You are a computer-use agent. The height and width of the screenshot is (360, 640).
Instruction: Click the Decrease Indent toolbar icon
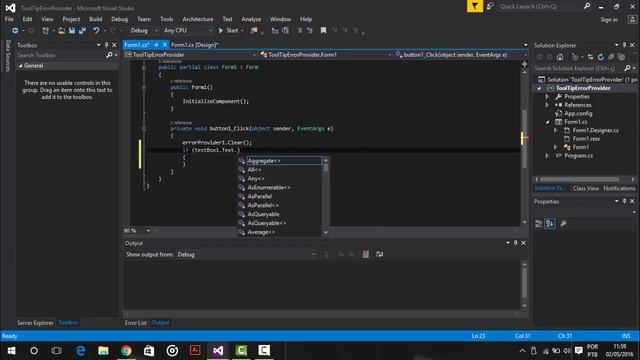tap(275, 31)
